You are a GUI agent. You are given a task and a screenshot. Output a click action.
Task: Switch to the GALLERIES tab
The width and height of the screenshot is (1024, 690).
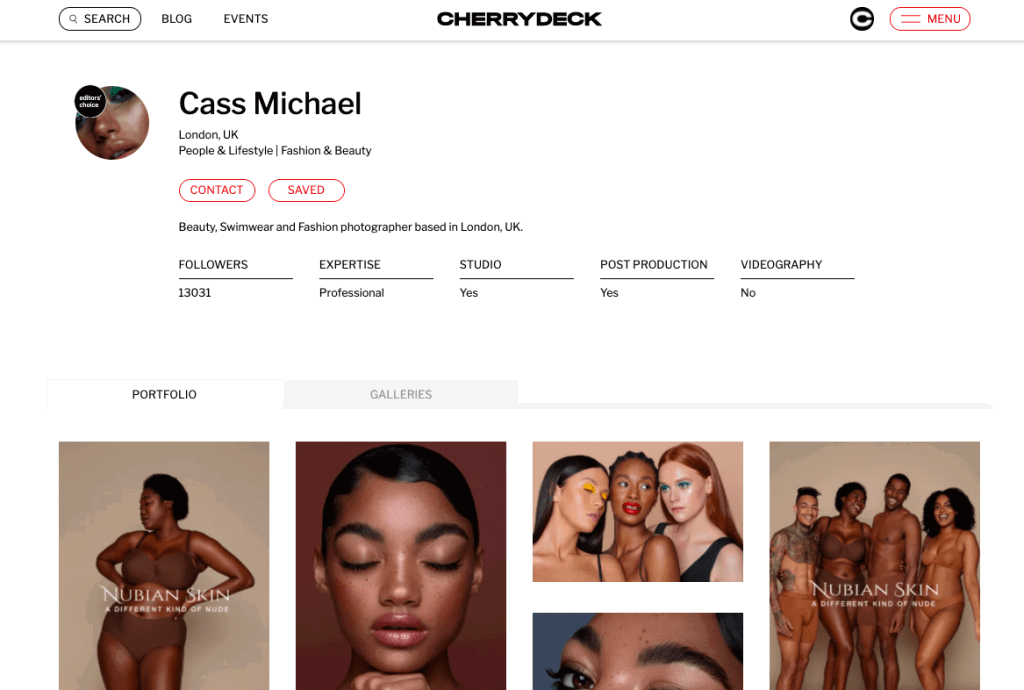point(401,394)
